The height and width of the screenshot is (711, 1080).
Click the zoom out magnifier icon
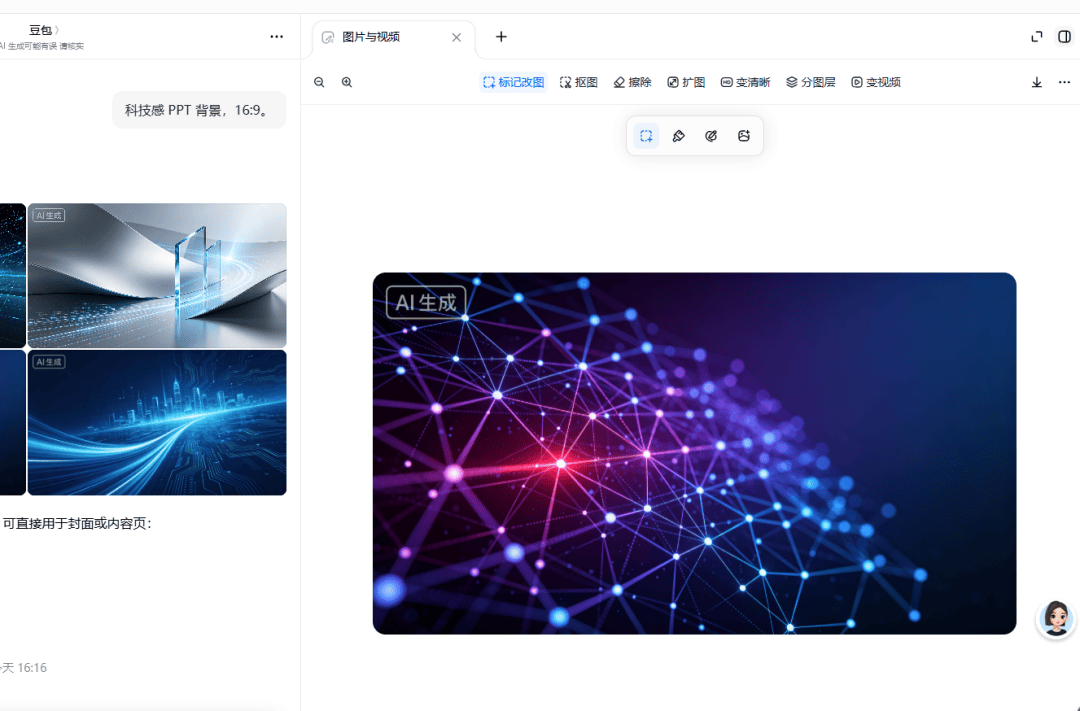(319, 82)
